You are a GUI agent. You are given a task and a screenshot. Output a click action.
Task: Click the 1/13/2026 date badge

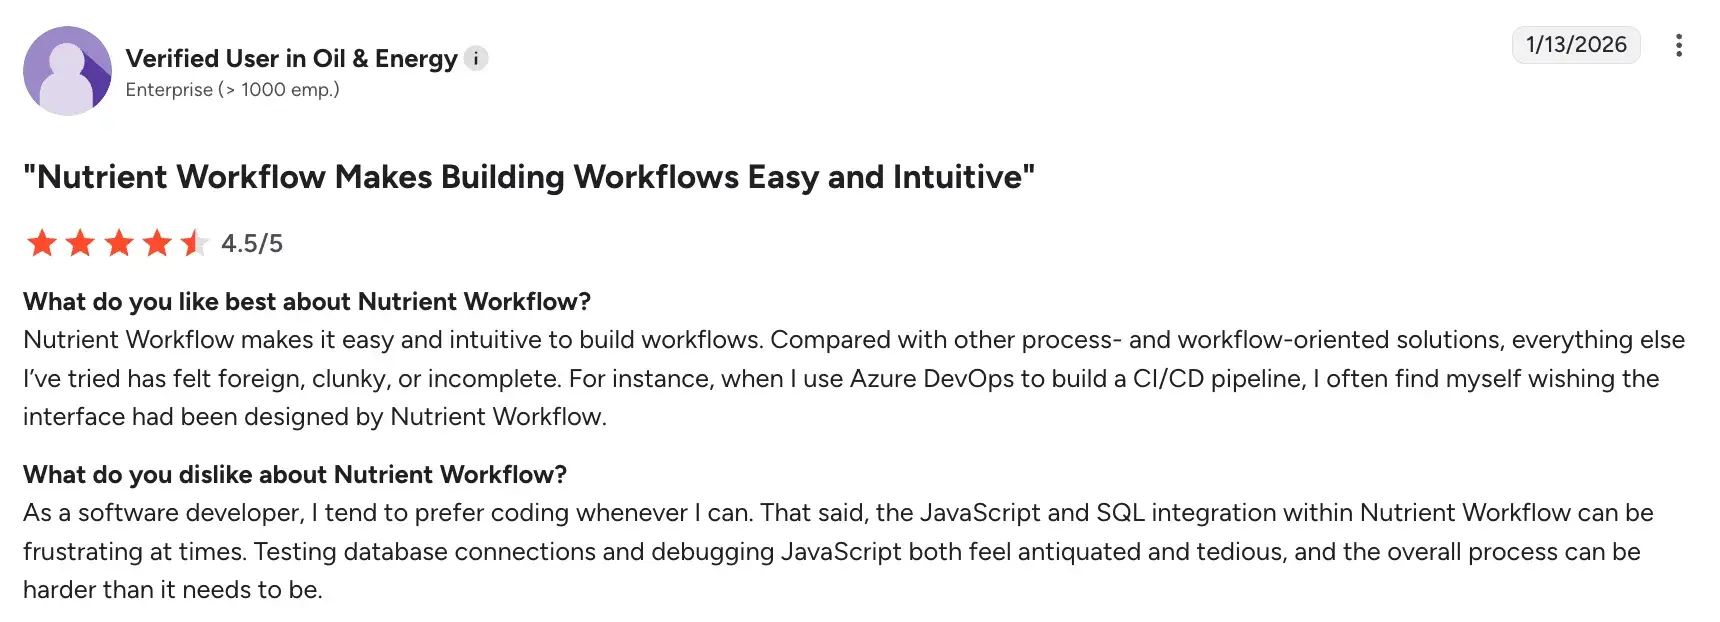[1576, 45]
